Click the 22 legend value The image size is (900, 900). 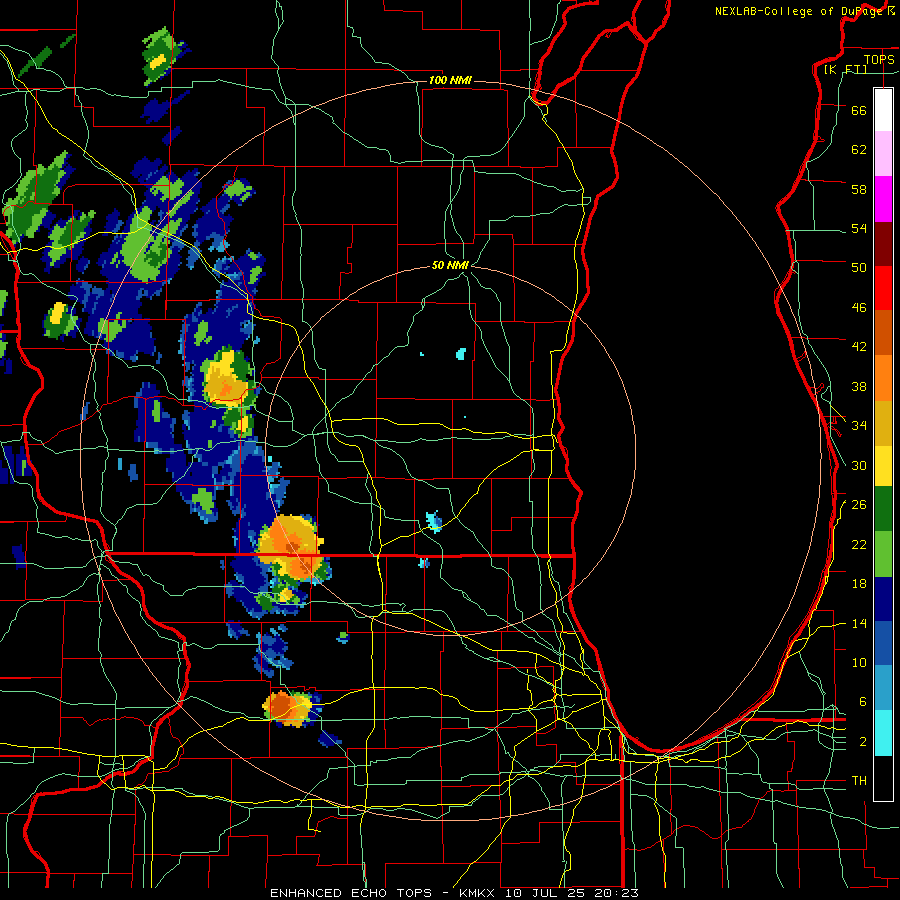click(x=859, y=544)
